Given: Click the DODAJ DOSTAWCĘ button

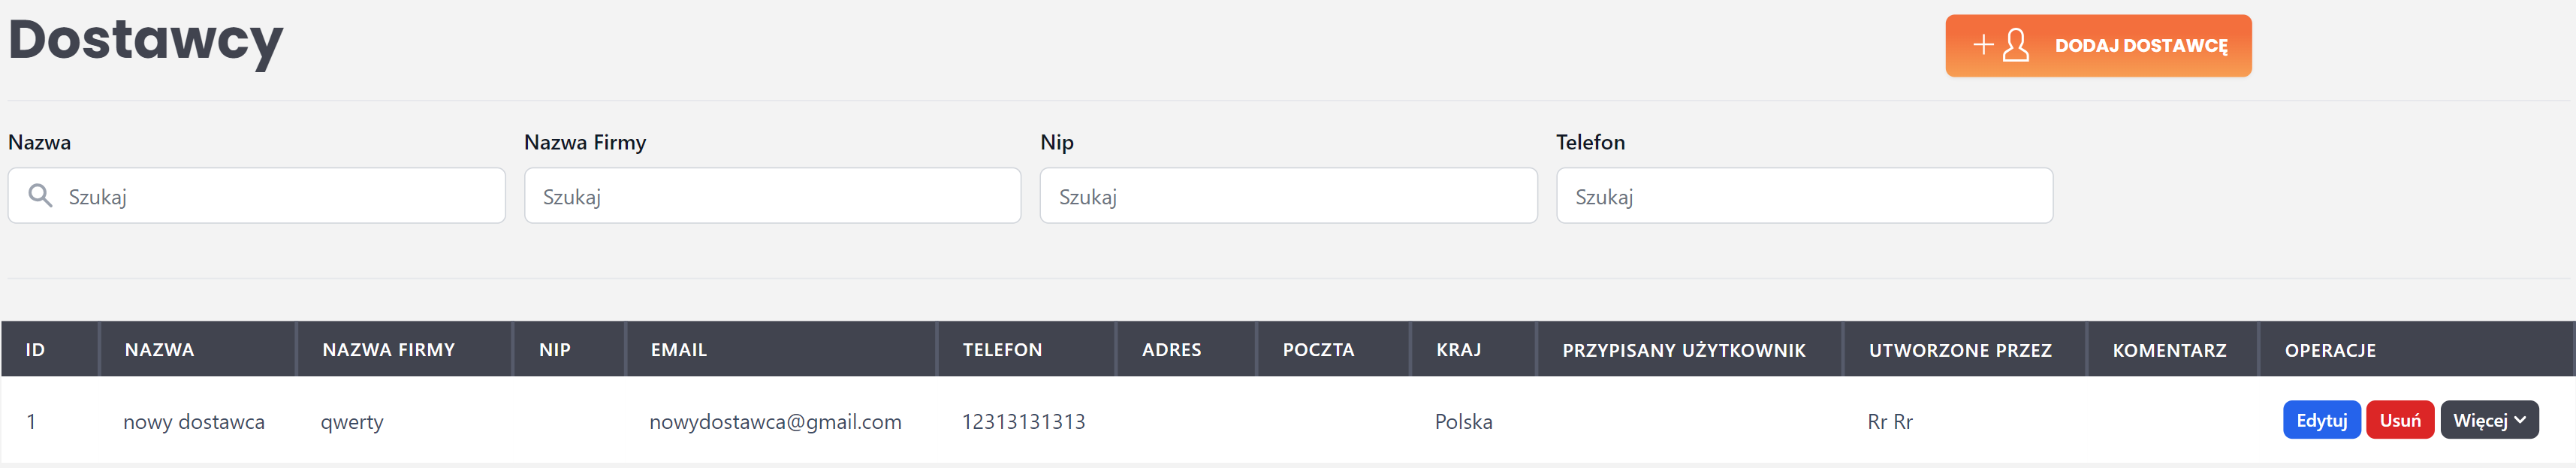Looking at the screenshot, I should point(2140,46).
